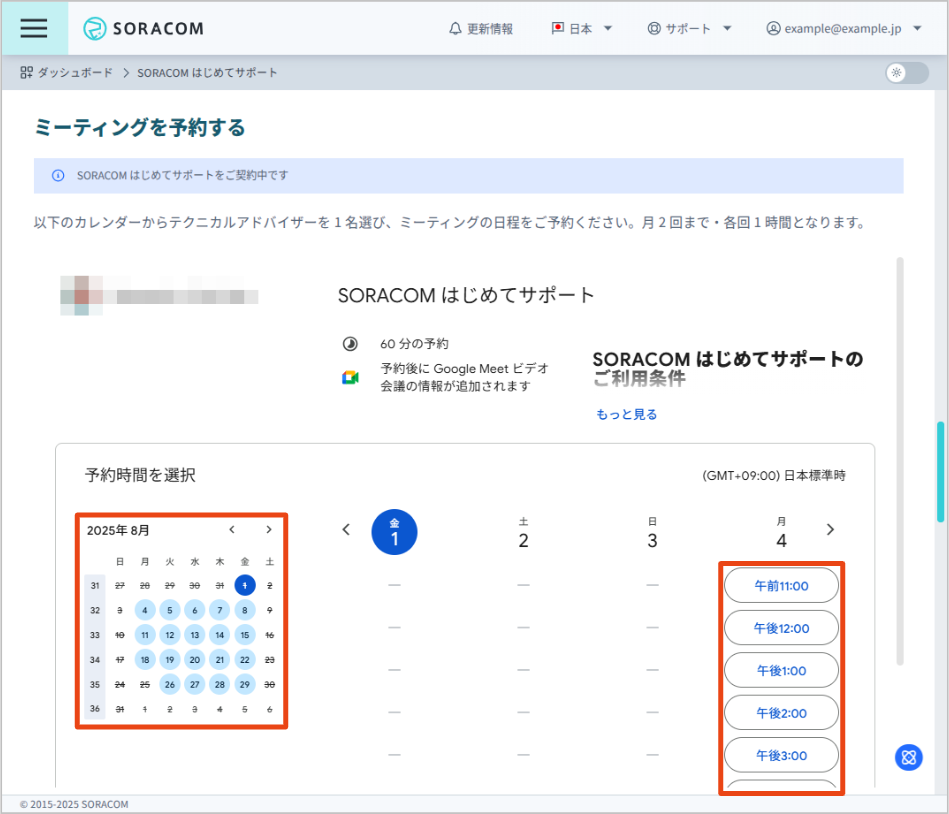This screenshot has height=814, width=949.
Task: Click the 予約時間を選択 heading
Action: (140, 475)
